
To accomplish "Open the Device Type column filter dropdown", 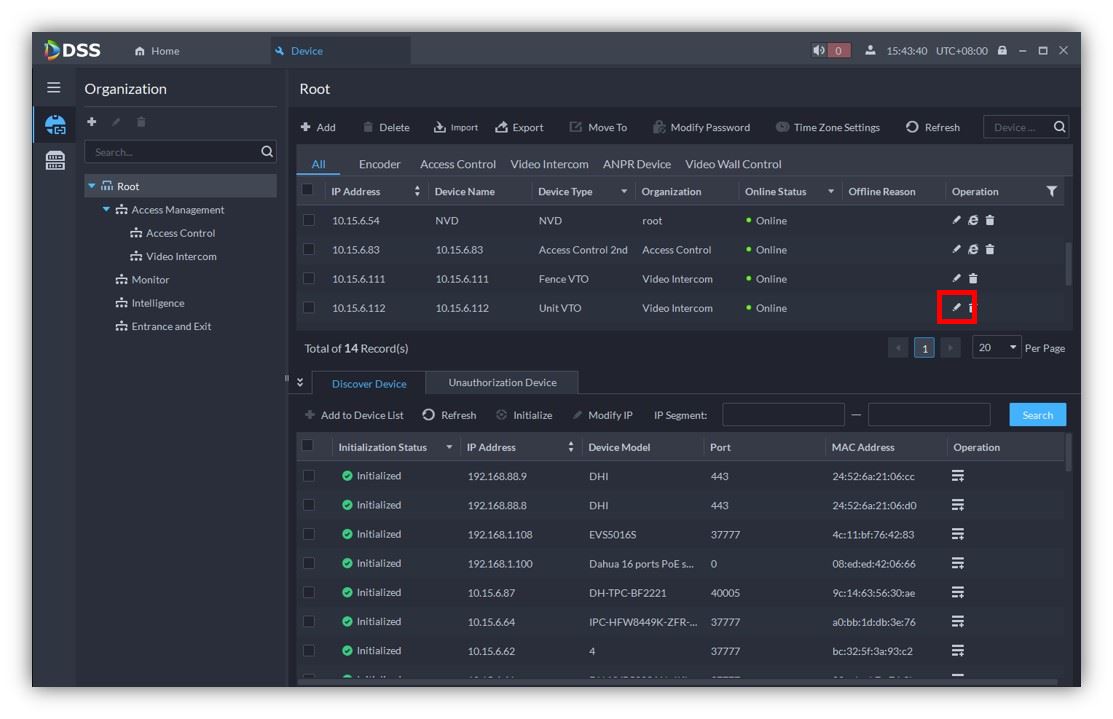I will (x=624, y=192).
